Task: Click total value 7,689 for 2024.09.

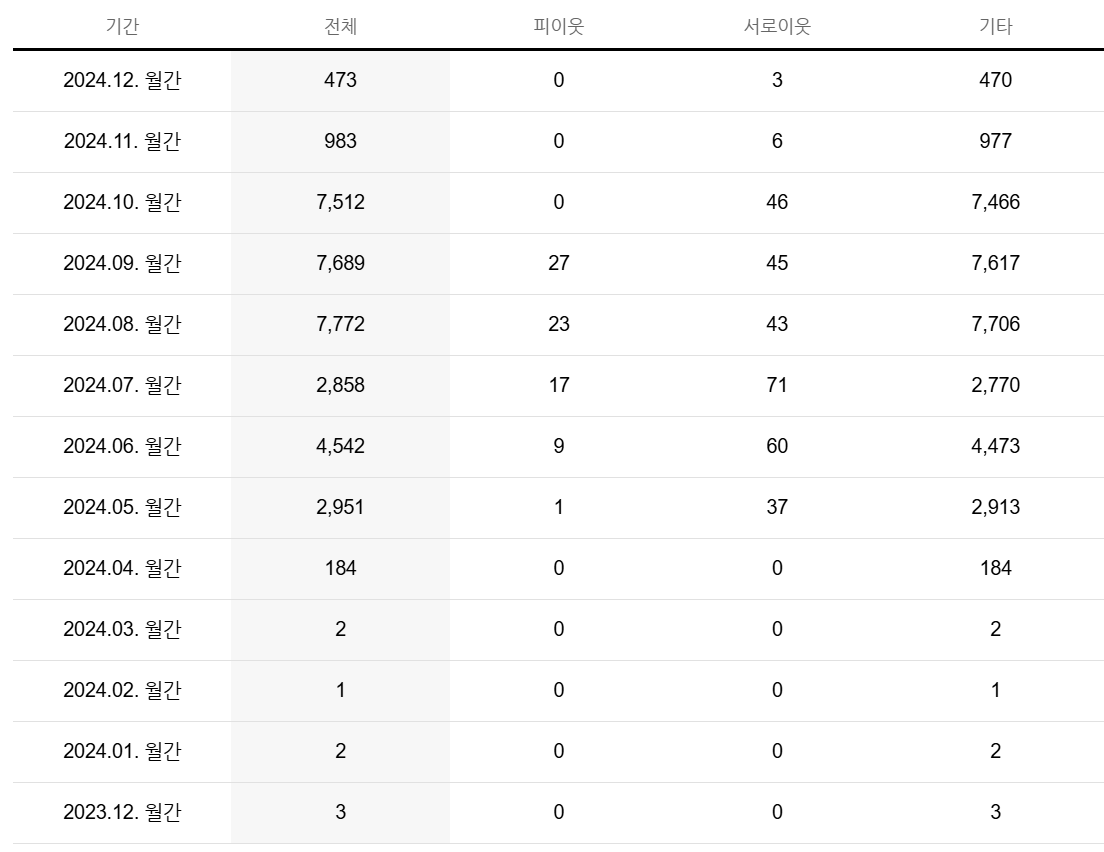Action: click(x=340, y=263)
